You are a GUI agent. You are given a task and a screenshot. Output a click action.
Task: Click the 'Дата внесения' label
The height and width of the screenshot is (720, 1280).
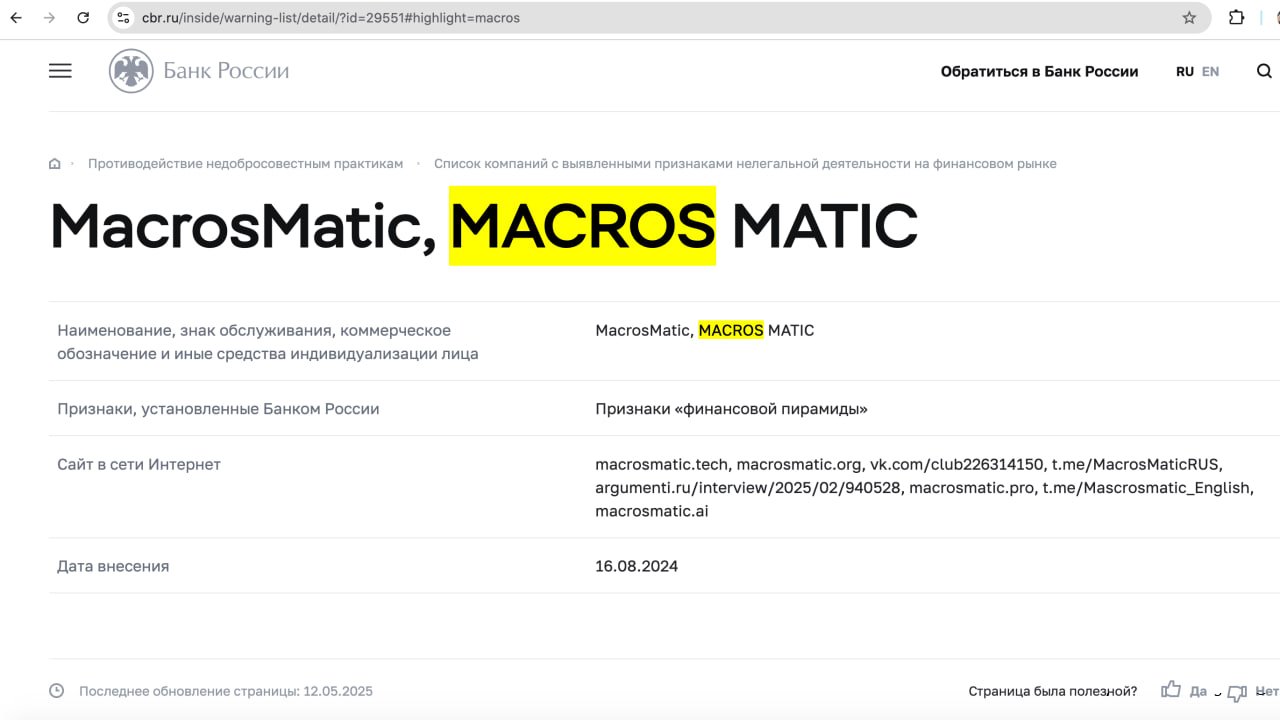[113, 566]
